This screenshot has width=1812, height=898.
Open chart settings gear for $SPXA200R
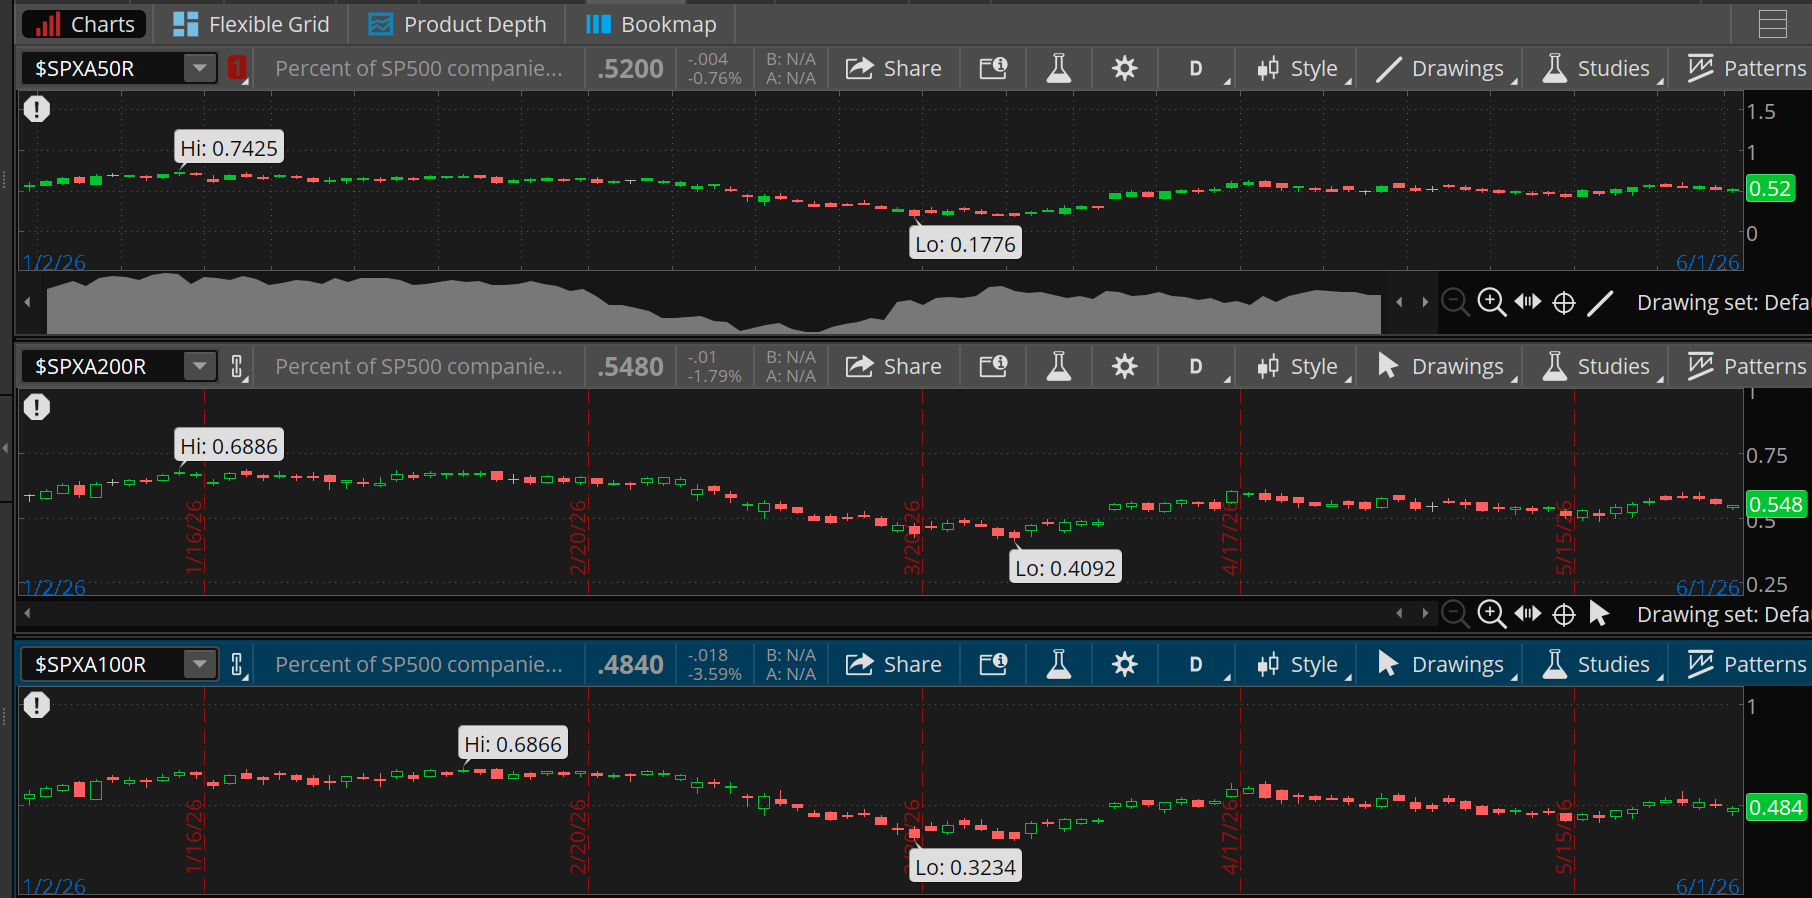[1125, 366]
